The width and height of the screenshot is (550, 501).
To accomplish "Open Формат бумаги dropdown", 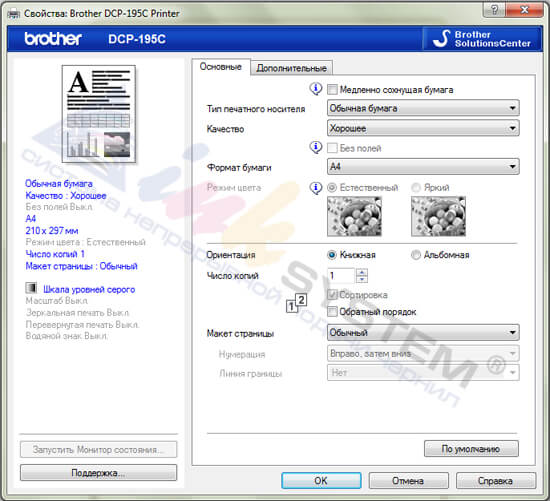I will (x=423, y=166).
